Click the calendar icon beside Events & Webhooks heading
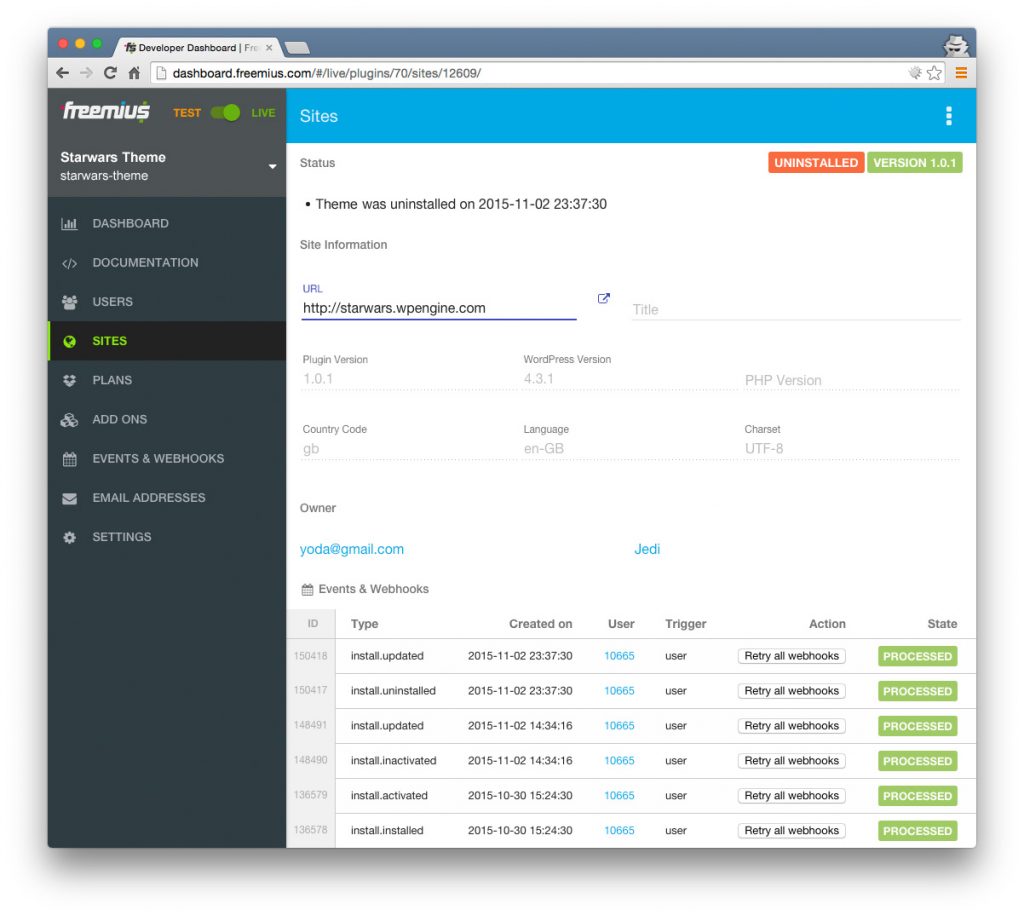The height and width of the screenshot is (916, 1024). coord(308,590)
